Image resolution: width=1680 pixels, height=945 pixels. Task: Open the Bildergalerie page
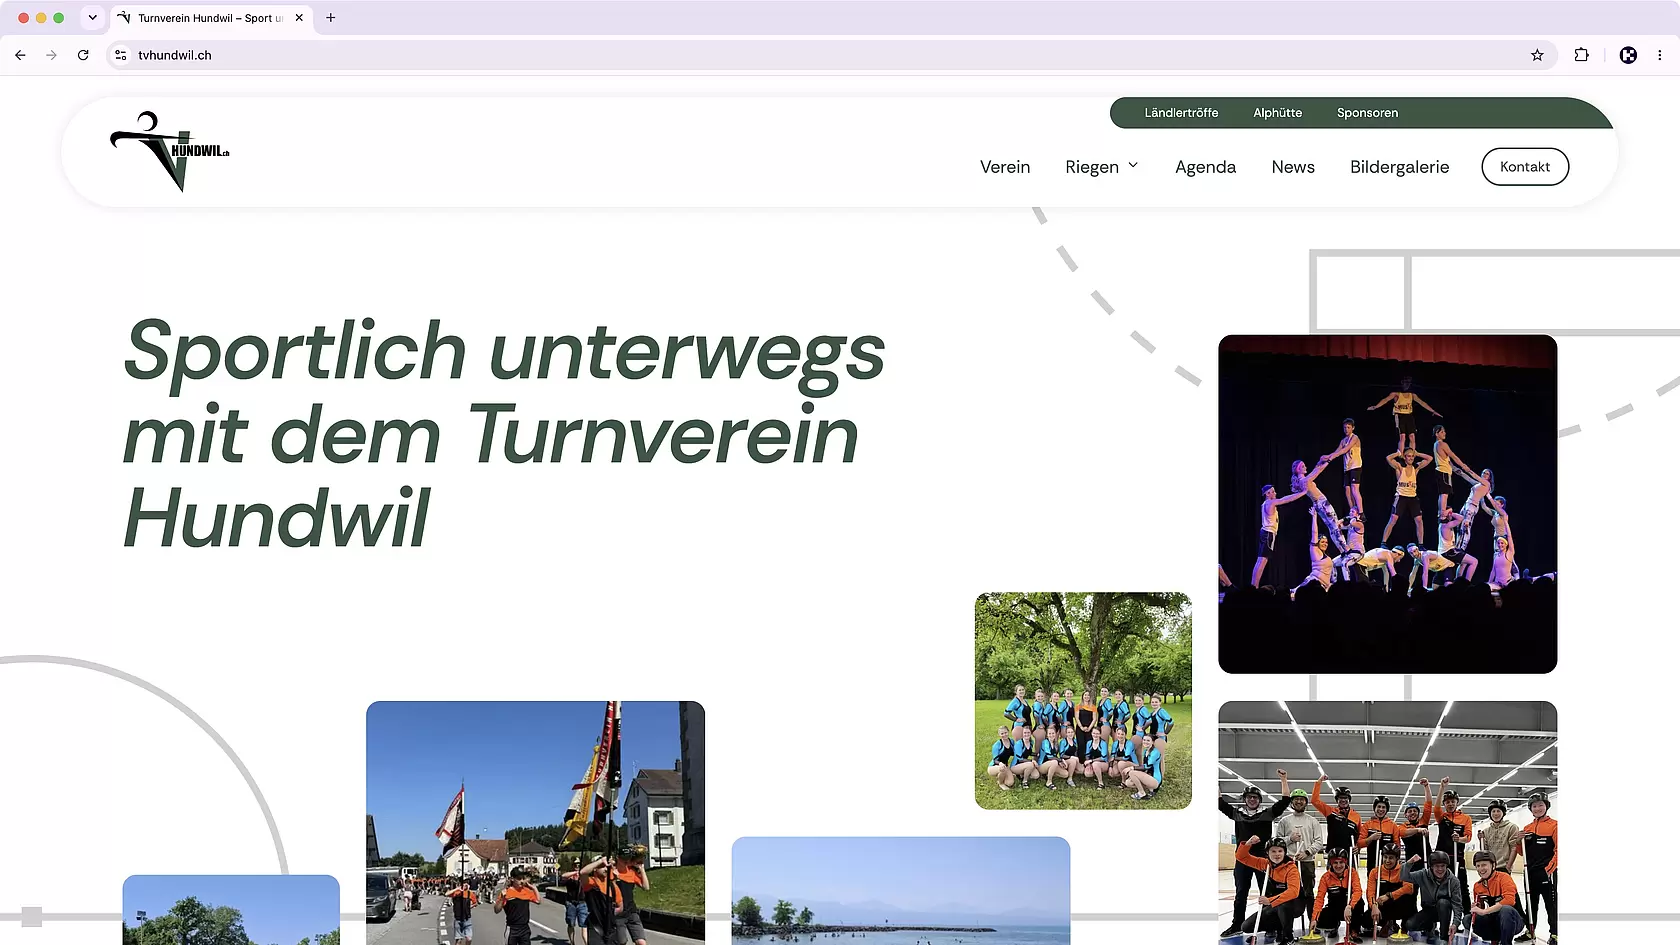point(1399,167)
